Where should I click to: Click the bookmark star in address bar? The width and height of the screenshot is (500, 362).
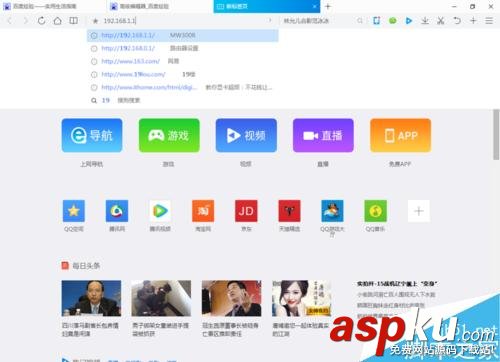pos(95,21)
